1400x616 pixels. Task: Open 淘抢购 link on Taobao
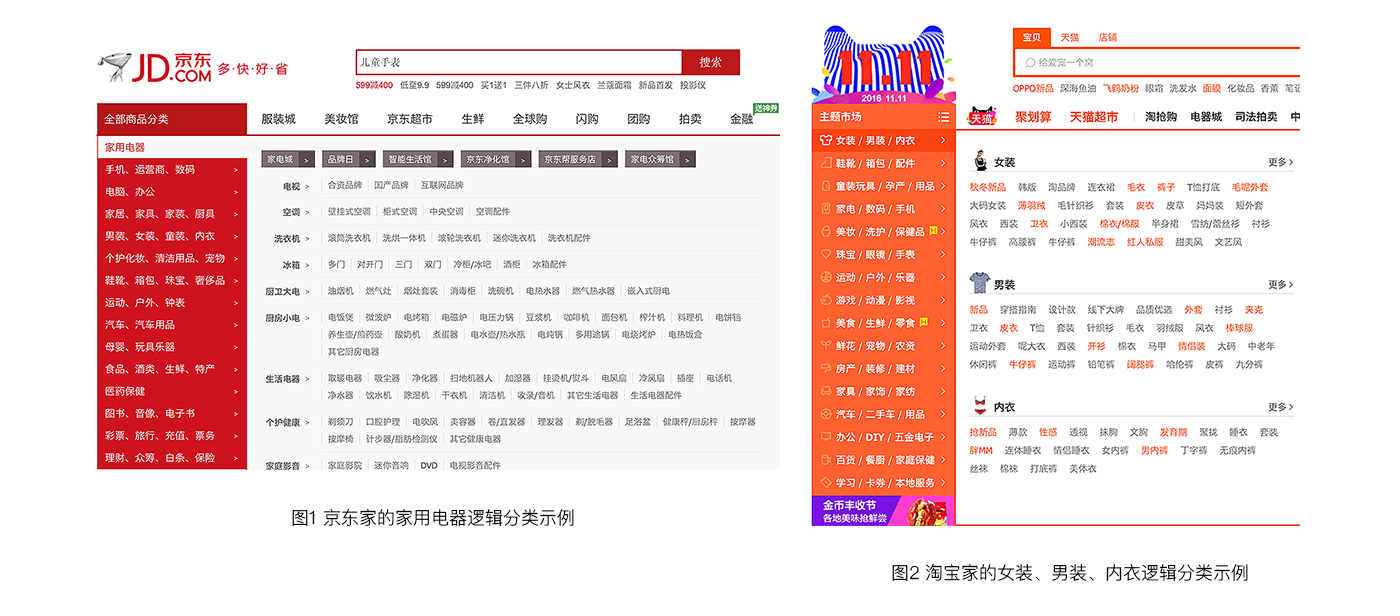tap(1161, 117)
